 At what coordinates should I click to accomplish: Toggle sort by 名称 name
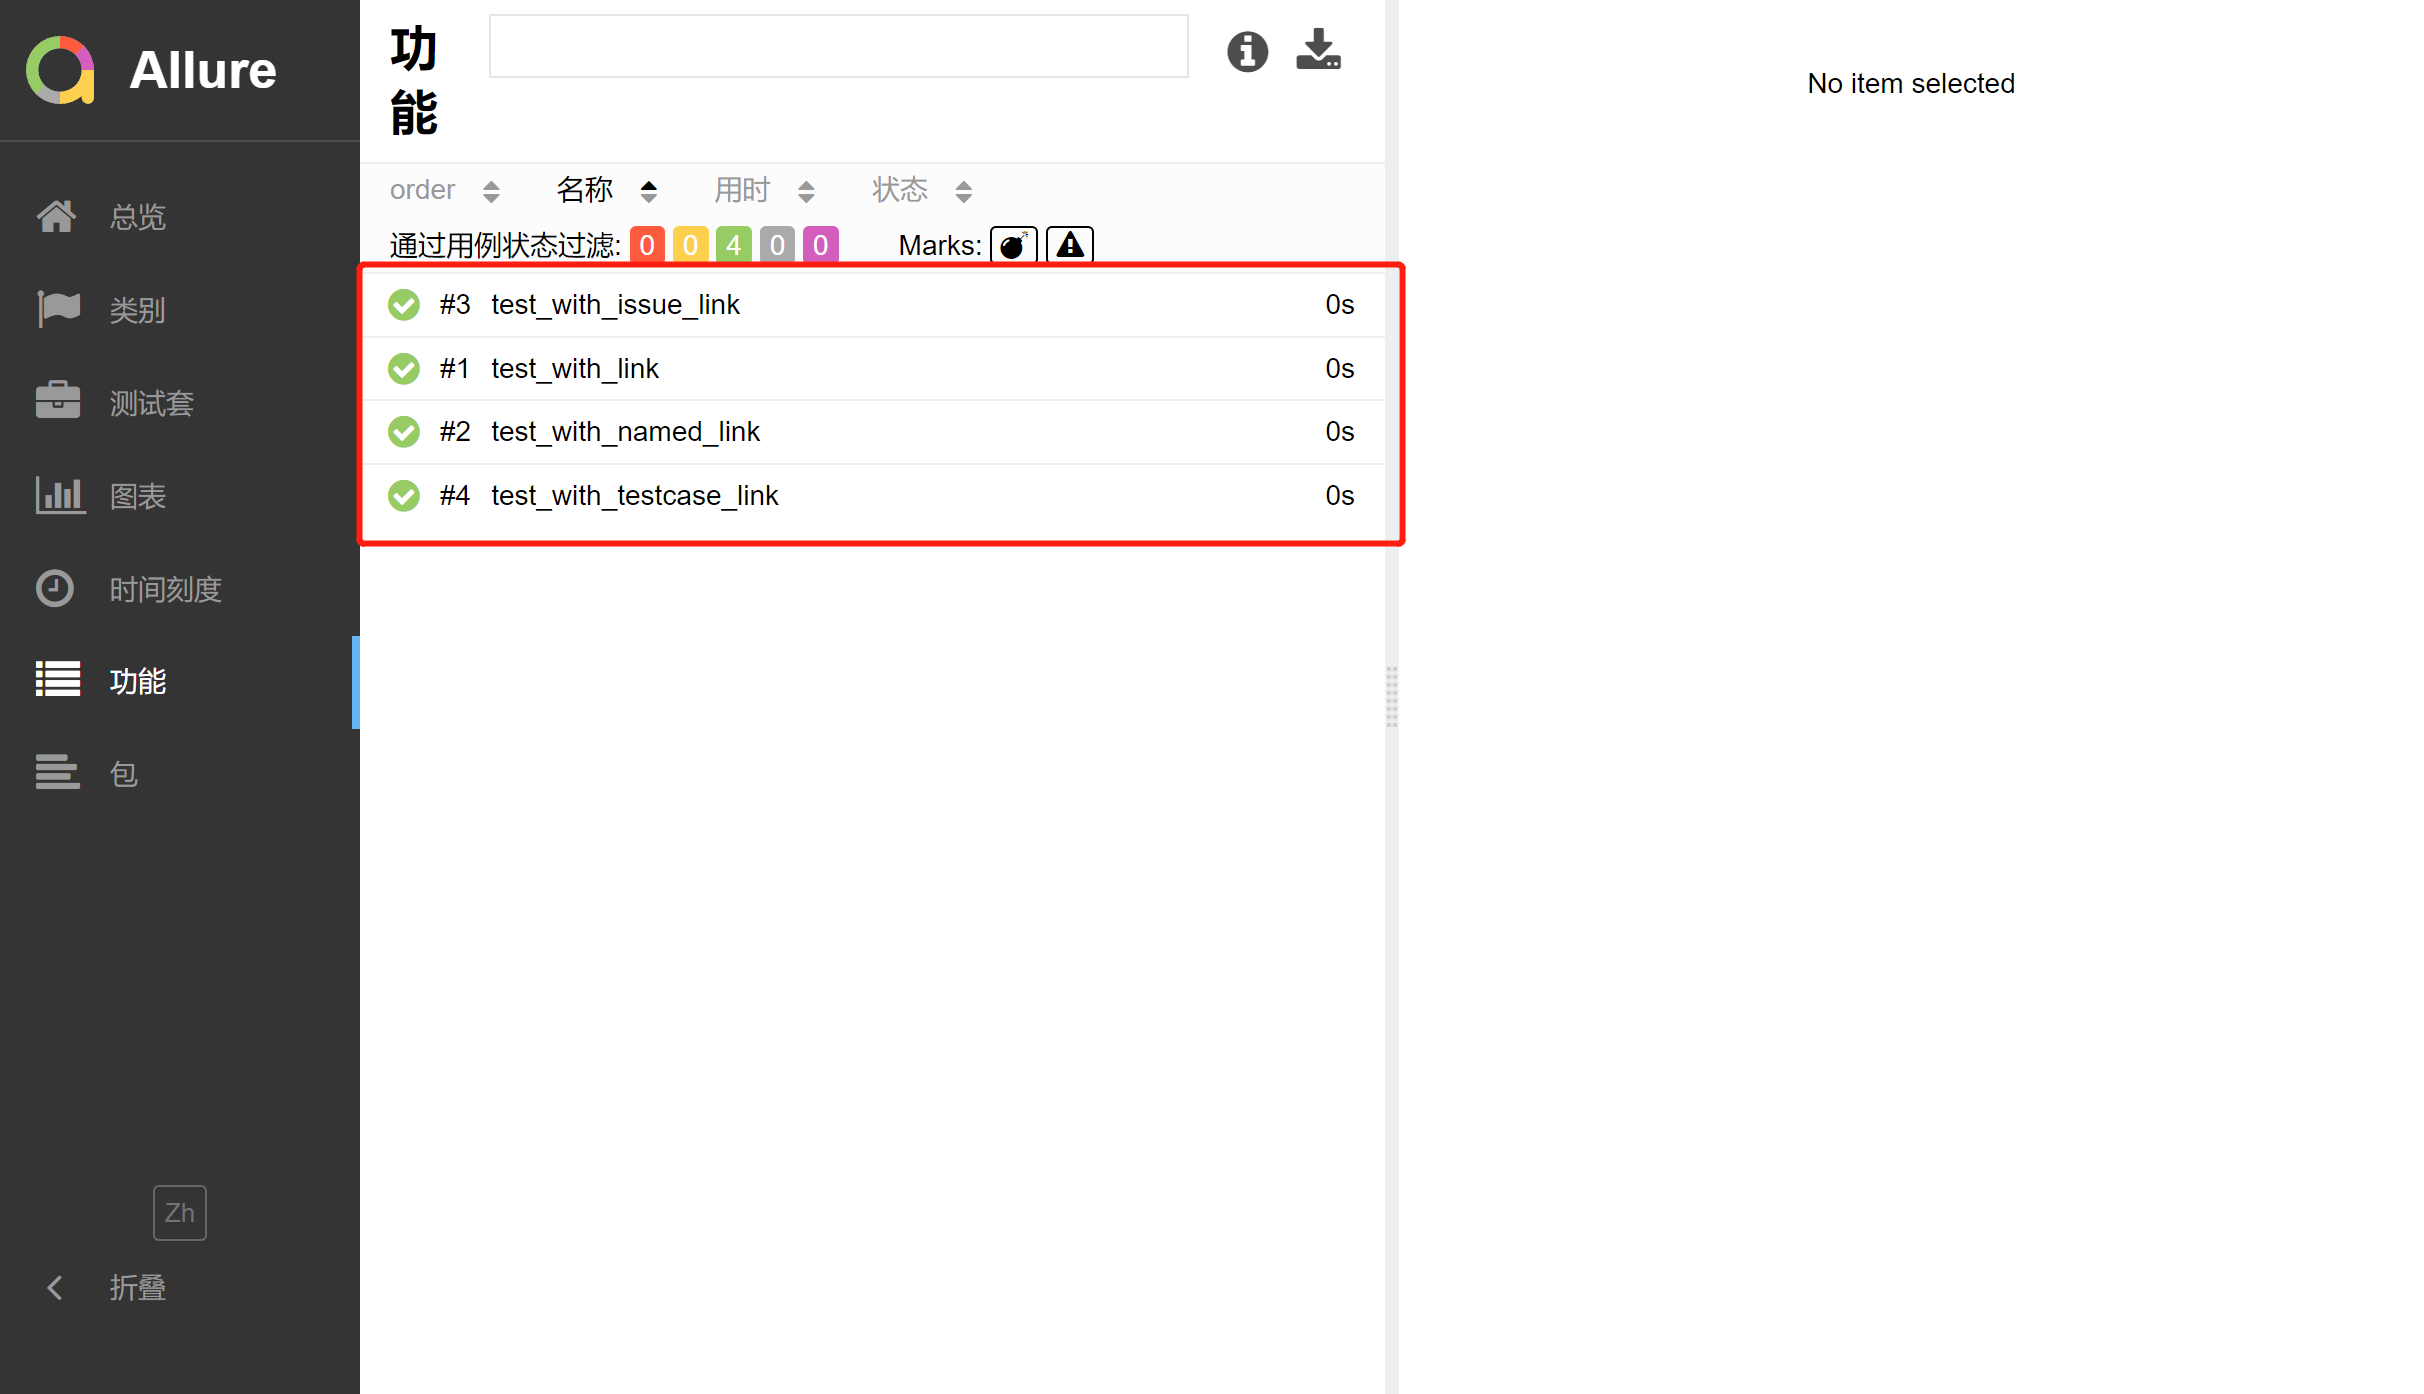coord(605,190)
